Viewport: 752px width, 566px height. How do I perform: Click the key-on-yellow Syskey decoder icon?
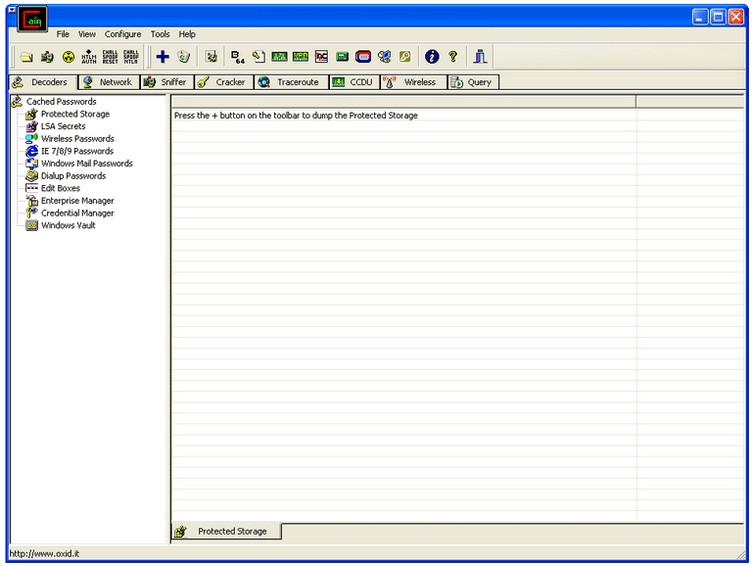pyautogui.click(x=405, y=57)
